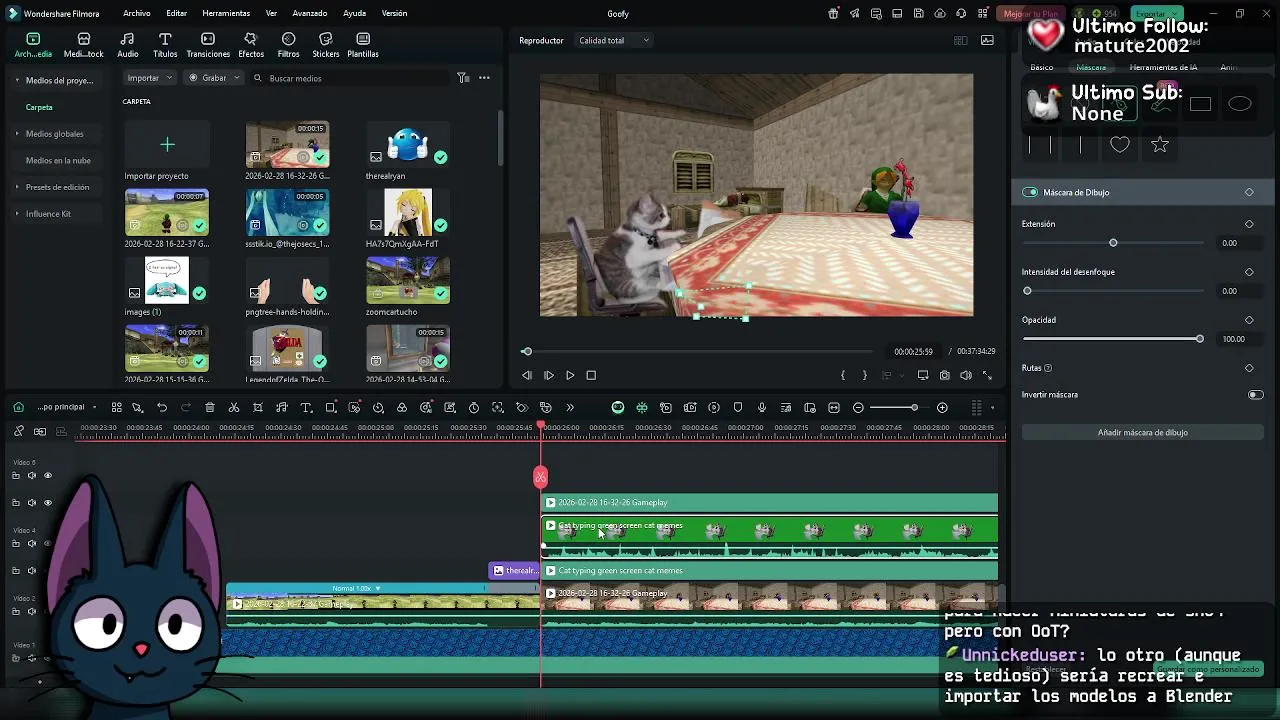Open the Importar dropdown
This screenshot has width=1280, height=720.
click(x=150, y=78)
